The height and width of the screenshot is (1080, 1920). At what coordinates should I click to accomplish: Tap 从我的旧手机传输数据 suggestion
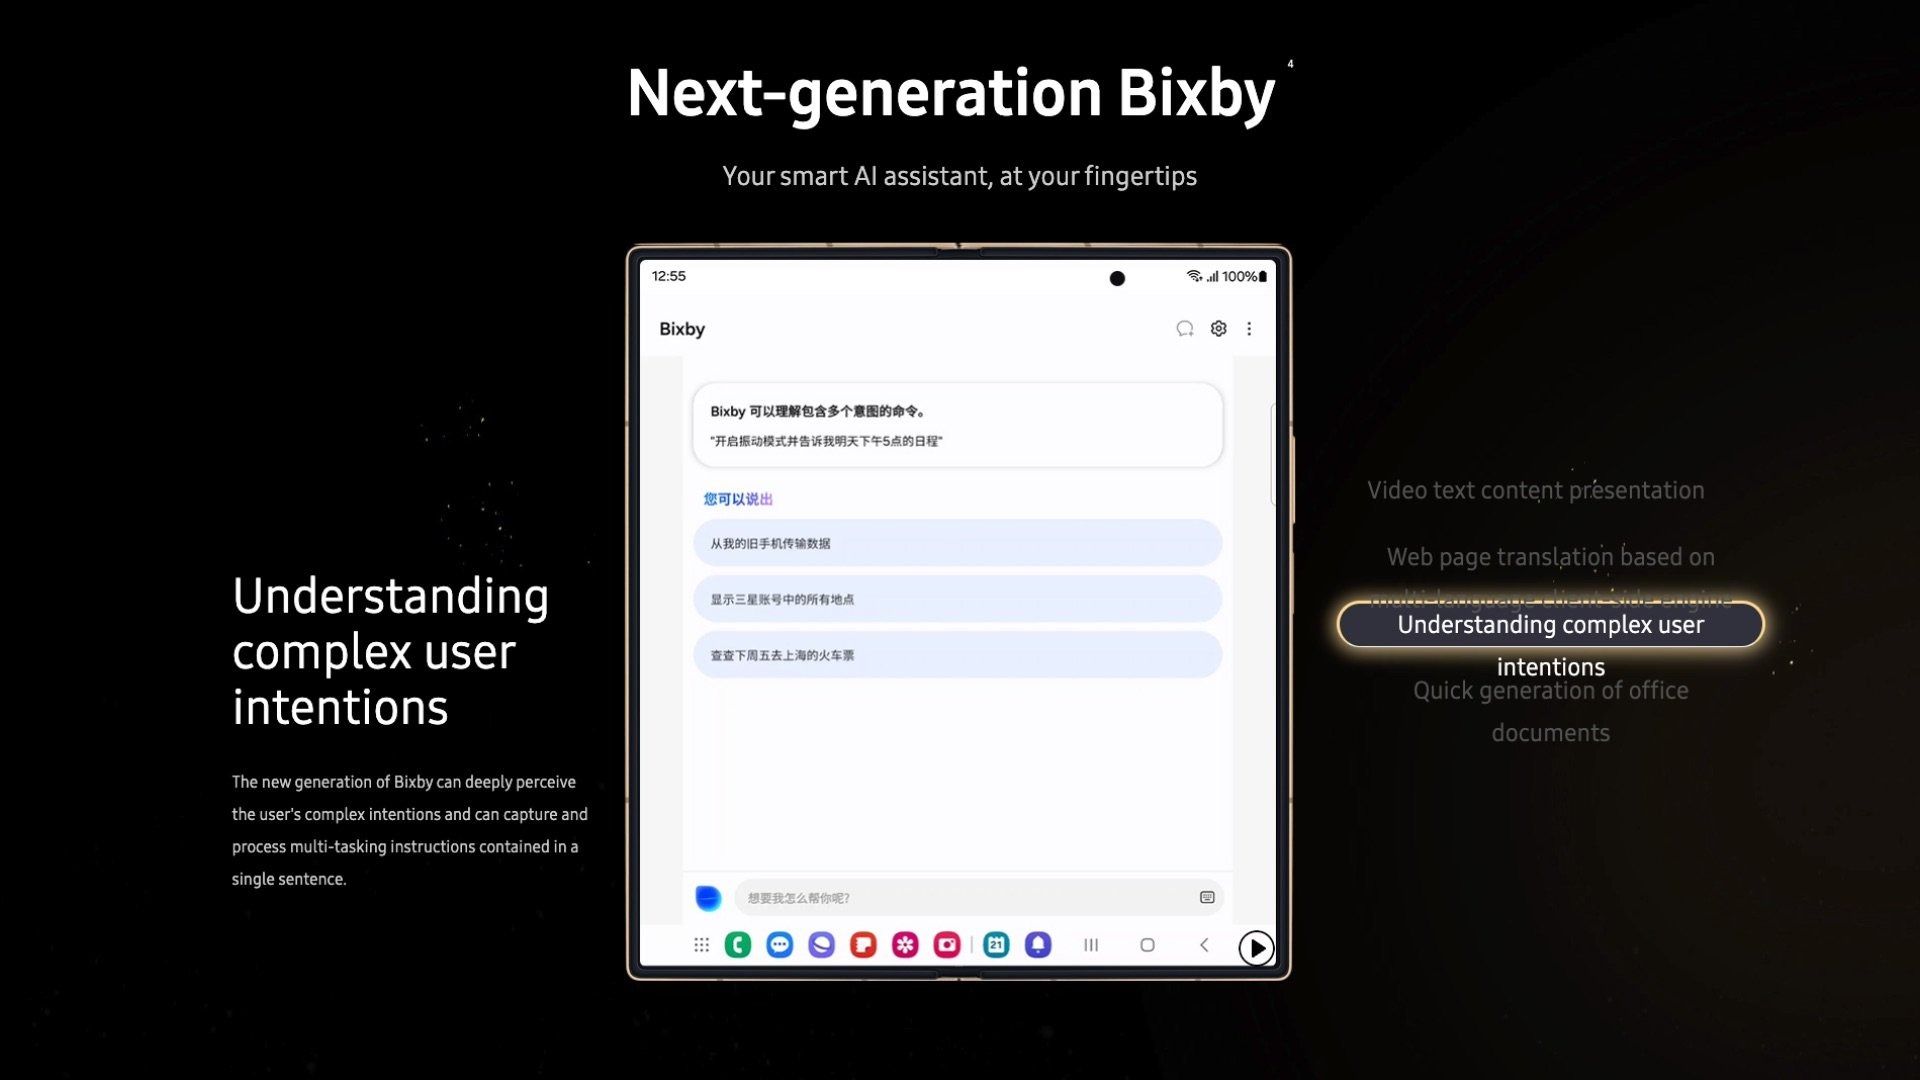click(x=957, y=542)
